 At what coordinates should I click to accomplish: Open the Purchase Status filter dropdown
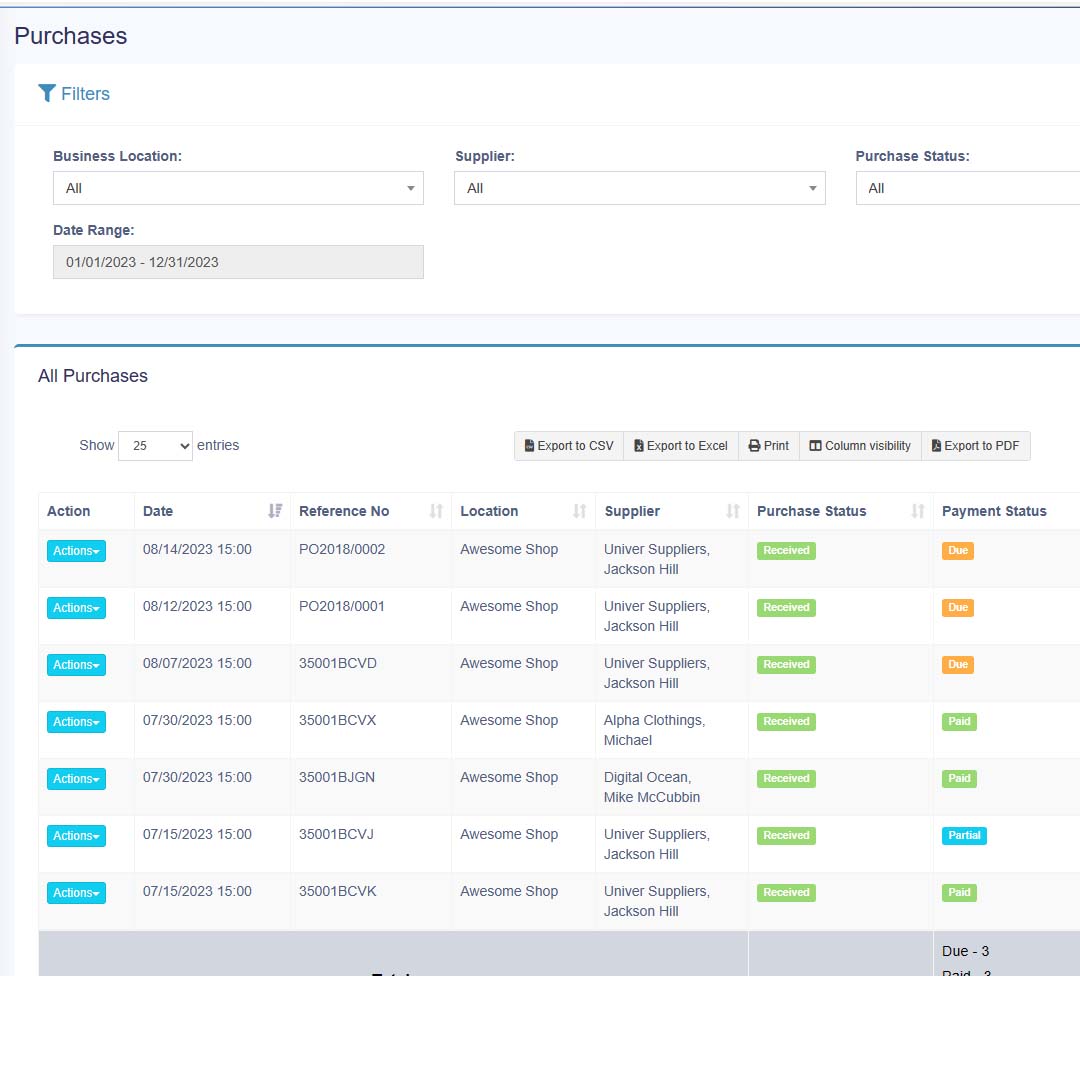coord(968,188)
